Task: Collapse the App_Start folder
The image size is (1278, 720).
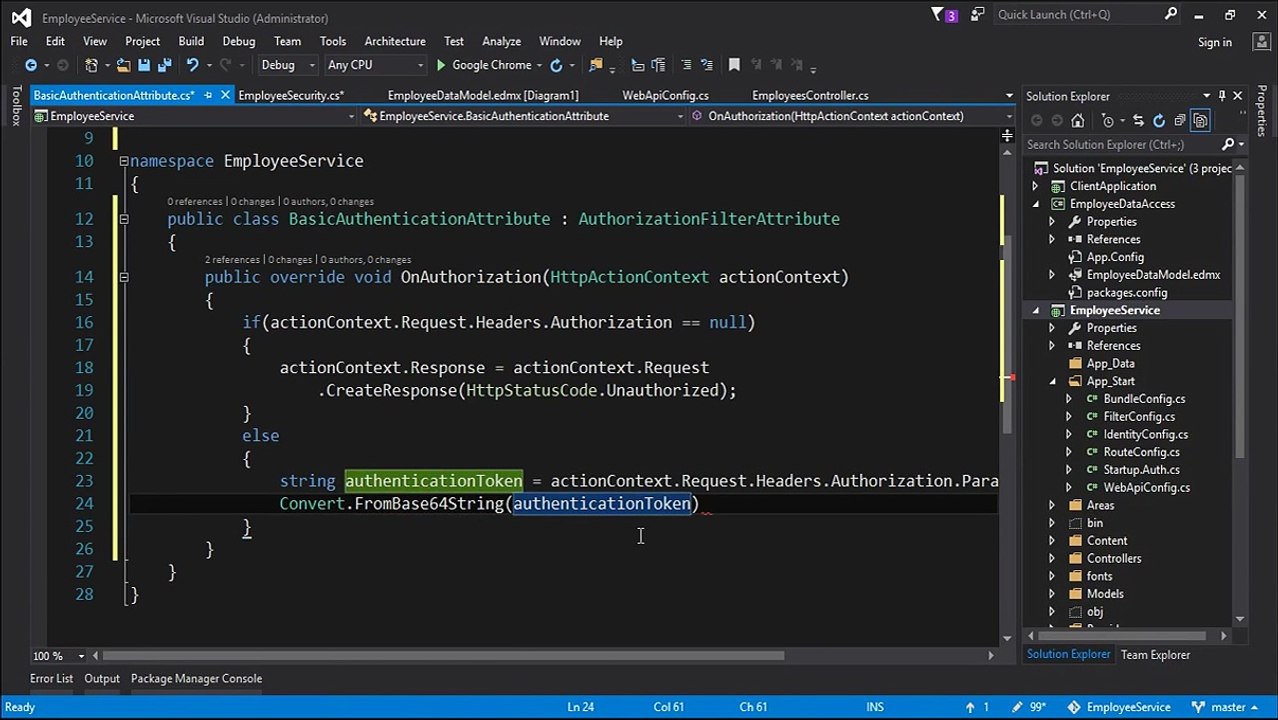Action: point(1052,381)
